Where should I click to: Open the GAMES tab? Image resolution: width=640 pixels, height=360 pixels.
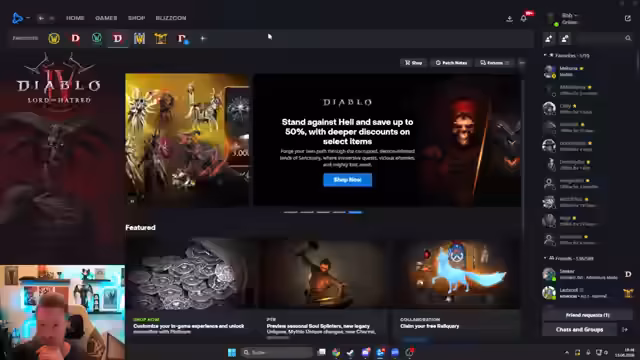coord(106,18)
